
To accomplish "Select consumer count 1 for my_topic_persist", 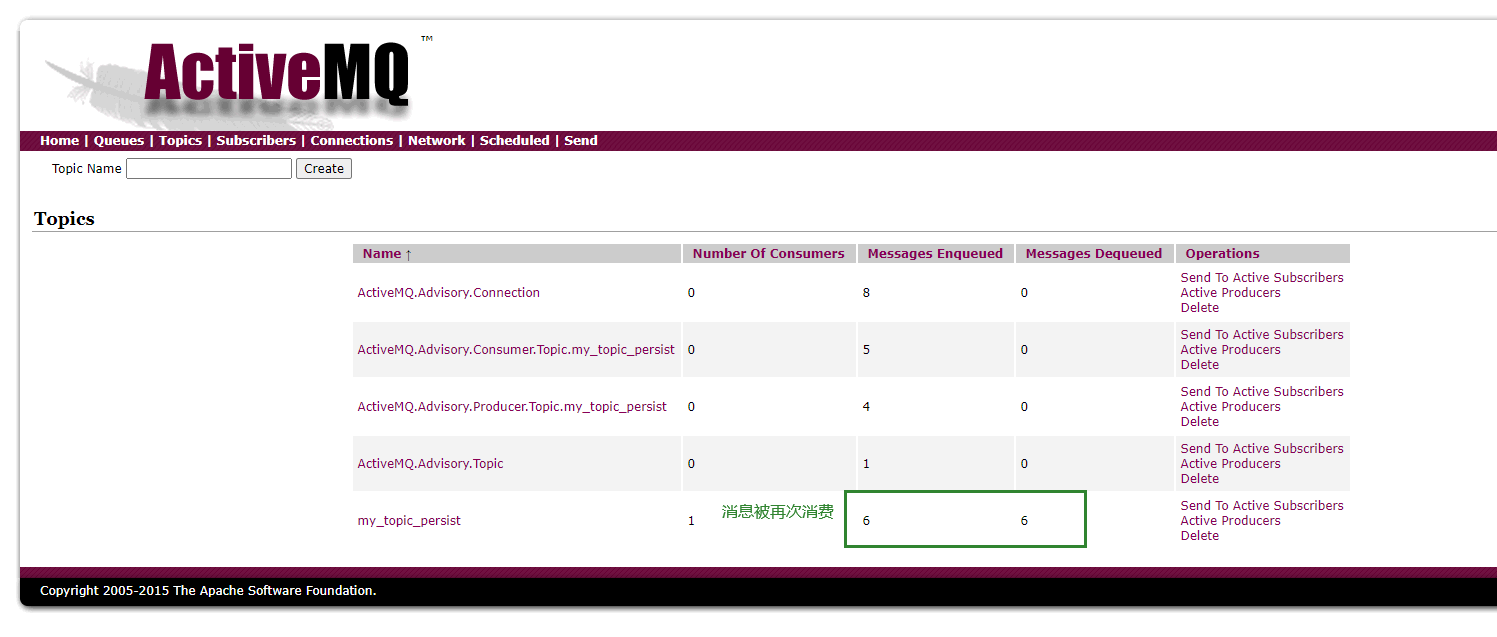I will pos(691,521).
